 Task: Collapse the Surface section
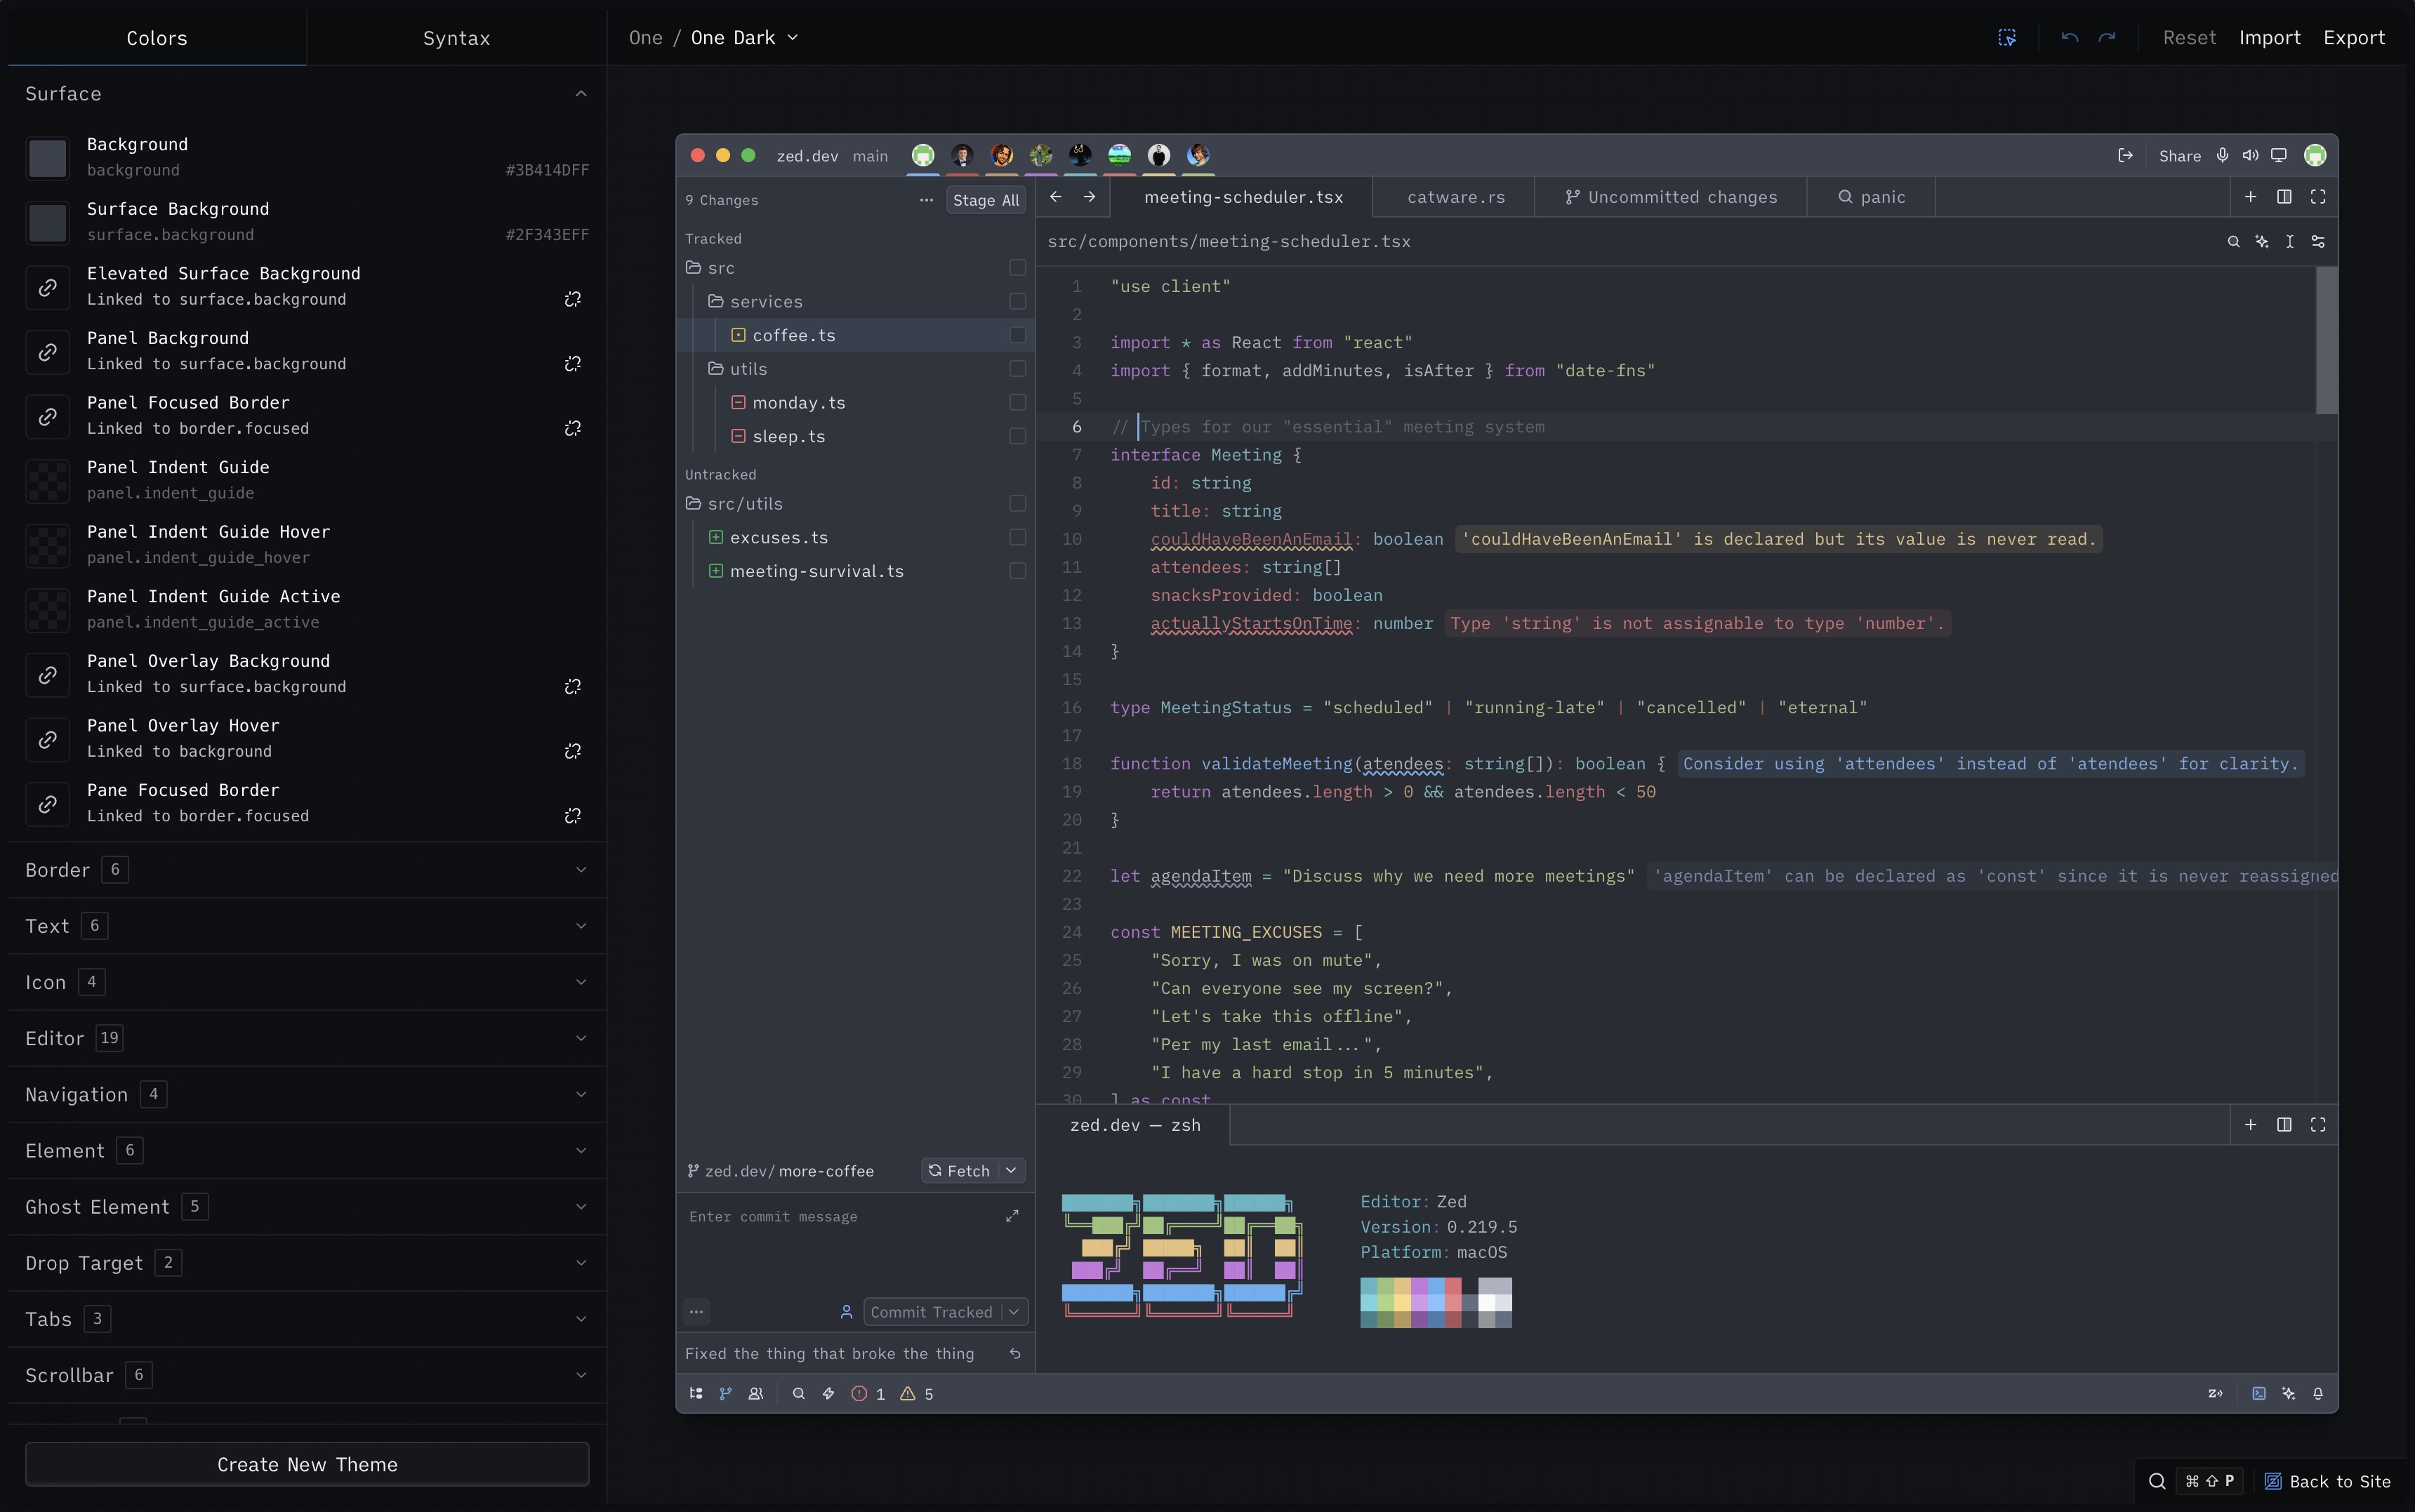coord(580,93)
